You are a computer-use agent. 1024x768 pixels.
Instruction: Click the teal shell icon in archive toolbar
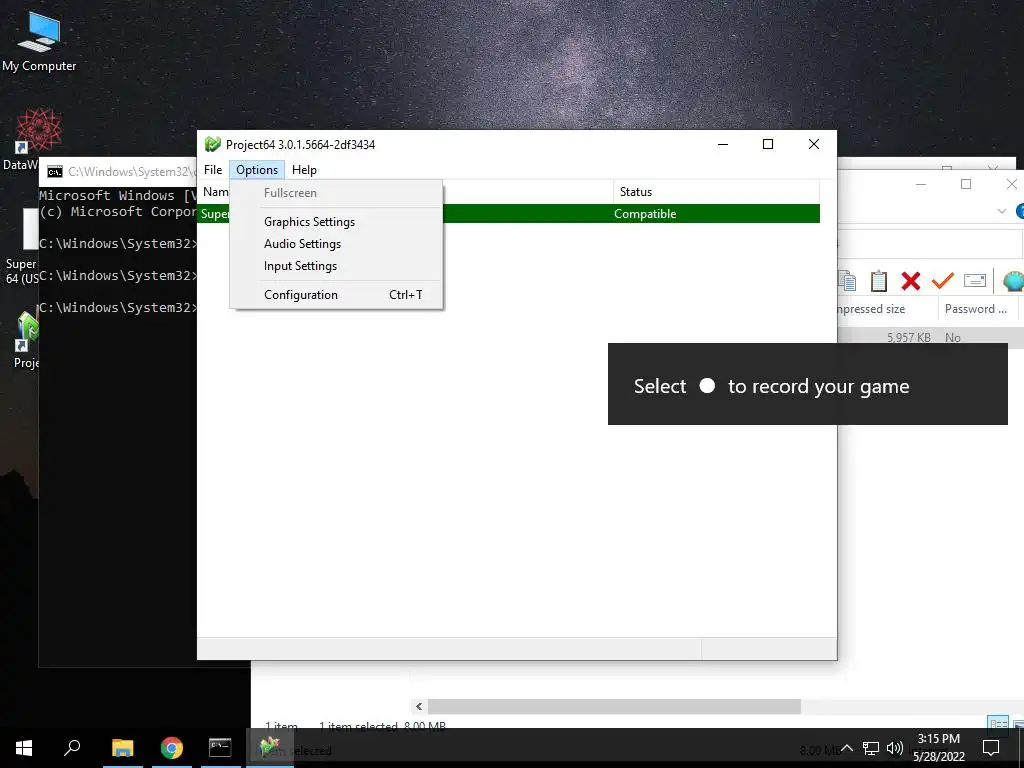tap(1013, 281)
